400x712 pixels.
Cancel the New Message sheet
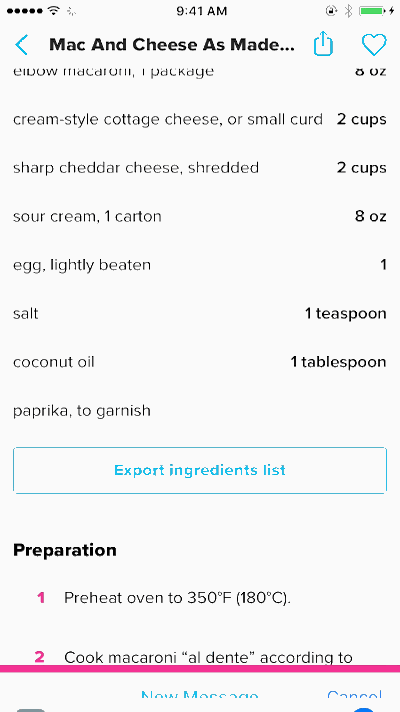pos(354,696)
